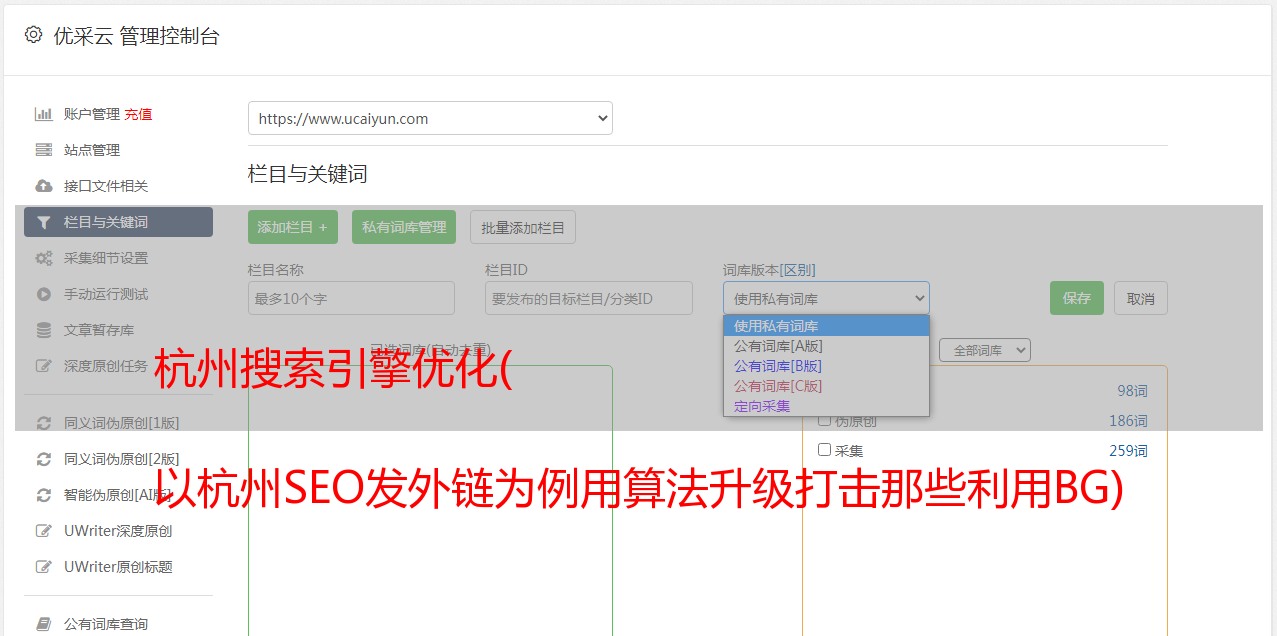1277x636 pixels.
Task: Open 账户管理 in the sidebar
Action: point(92,114)
